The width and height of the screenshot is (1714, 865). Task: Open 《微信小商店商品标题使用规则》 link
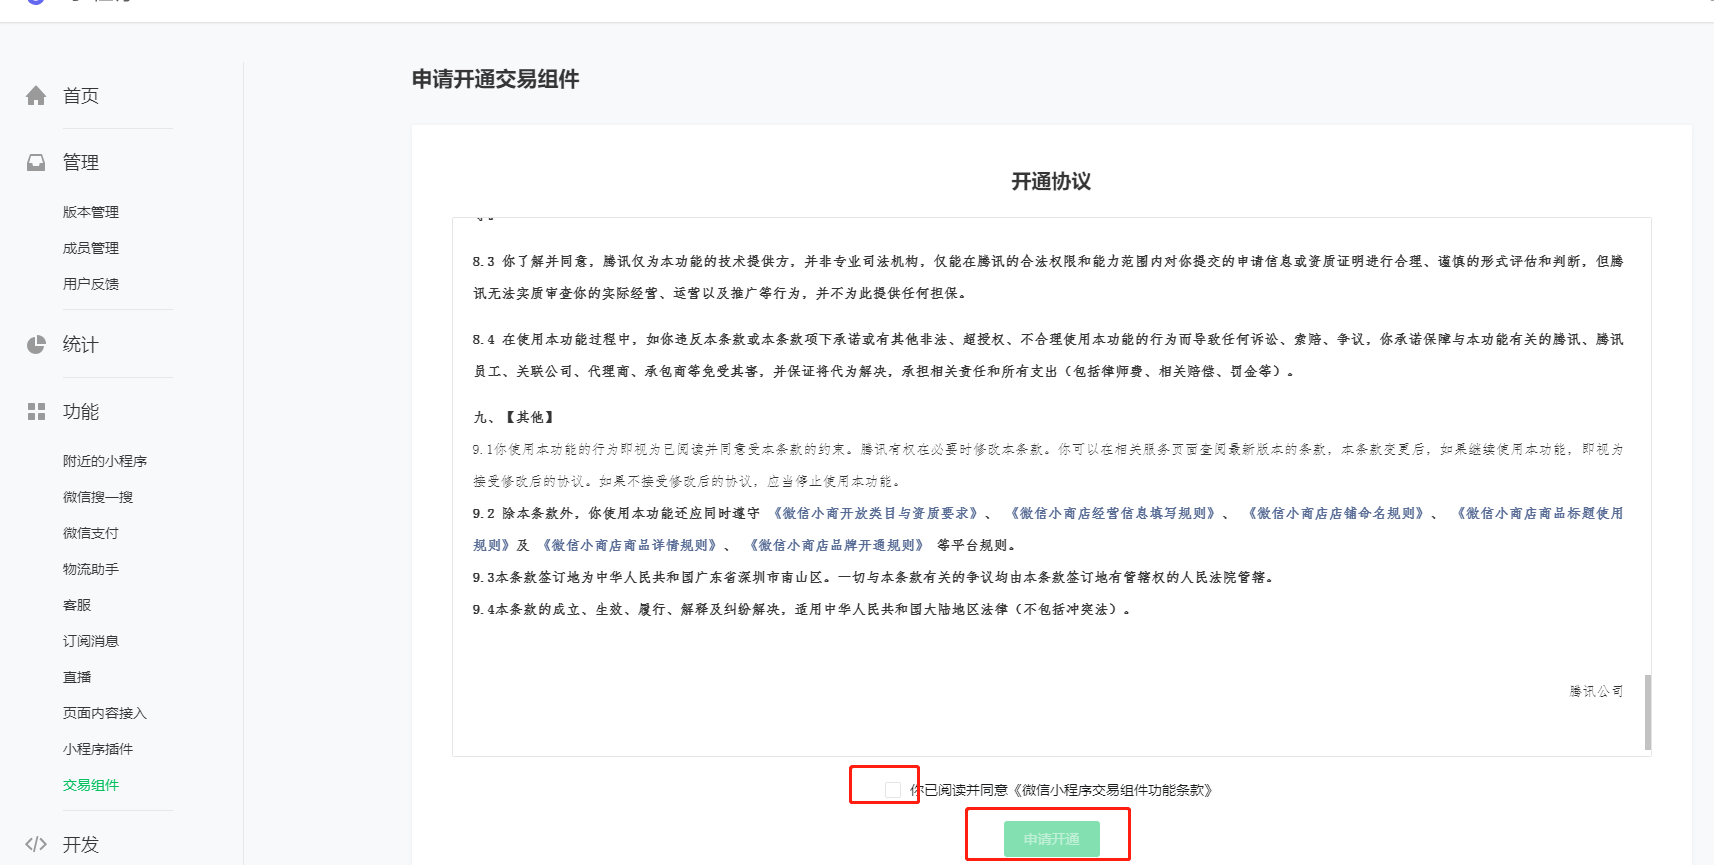click(x=1537, y=513)
